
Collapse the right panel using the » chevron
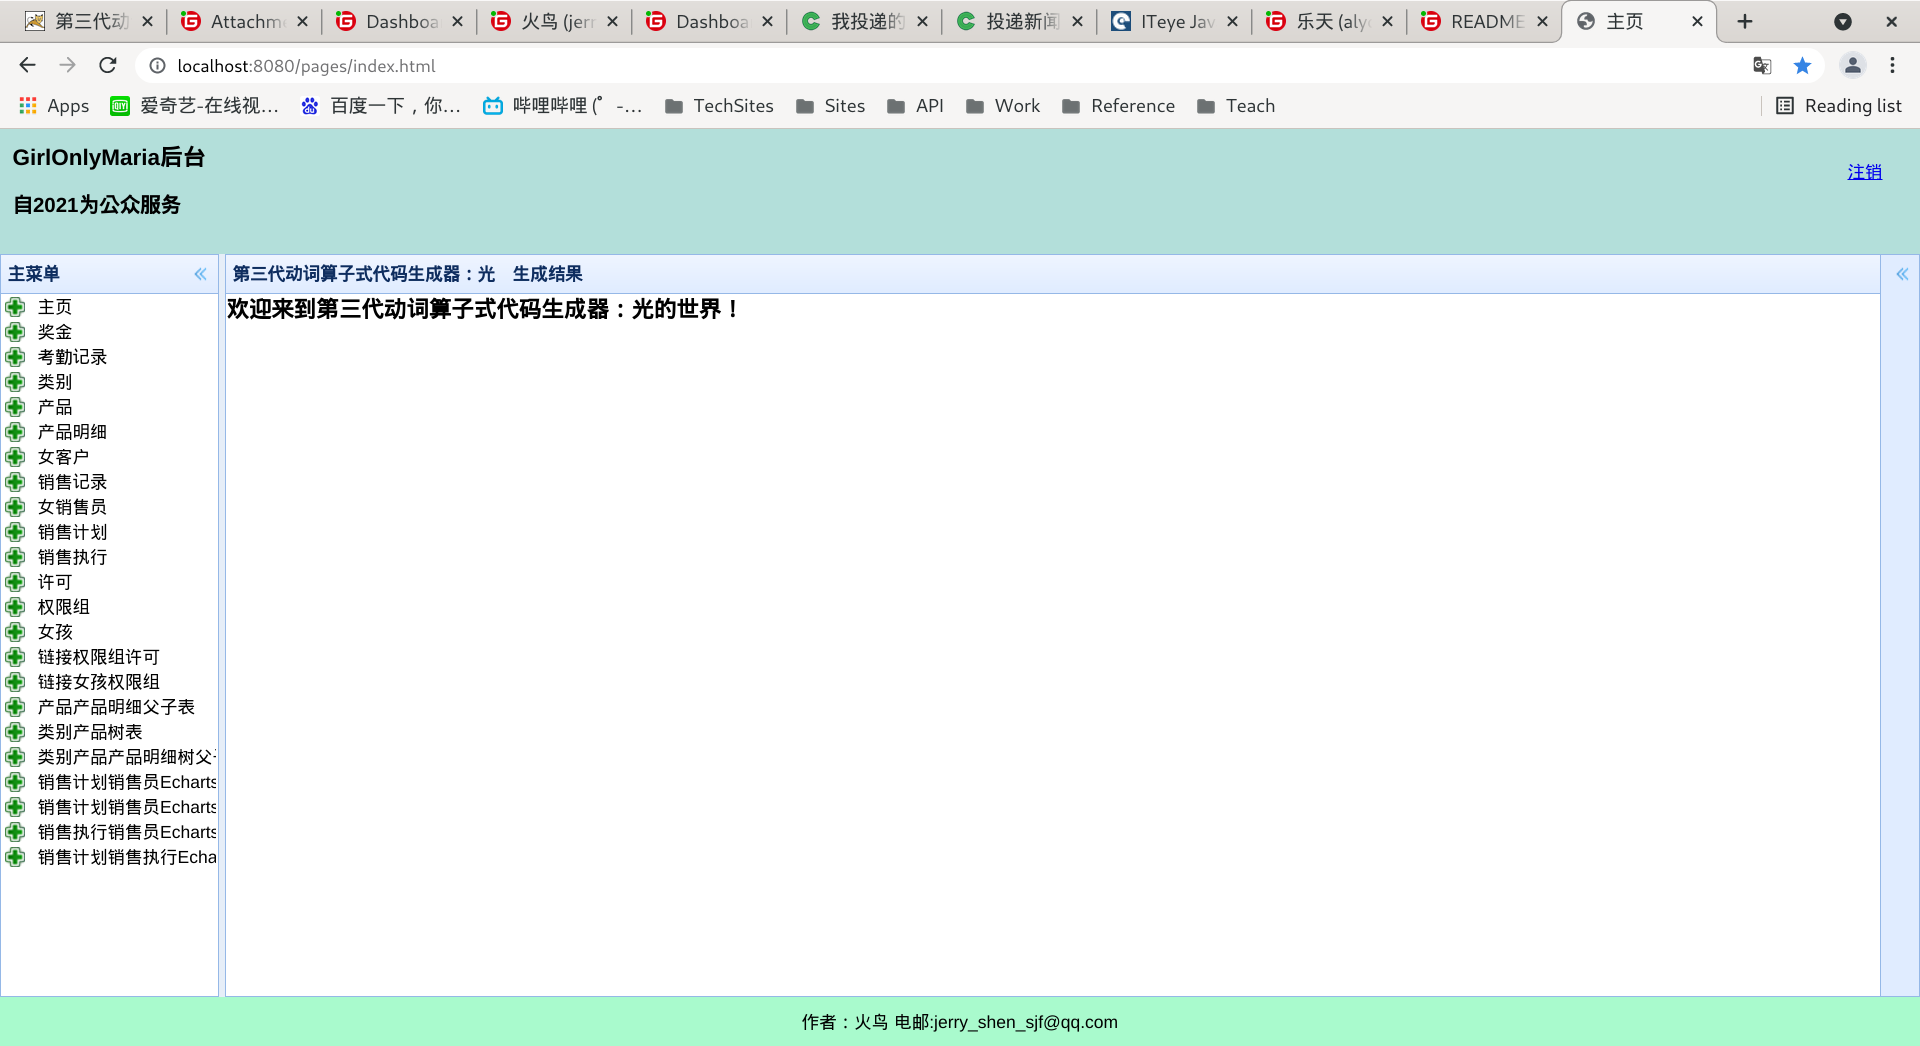tap(1903, 274)
